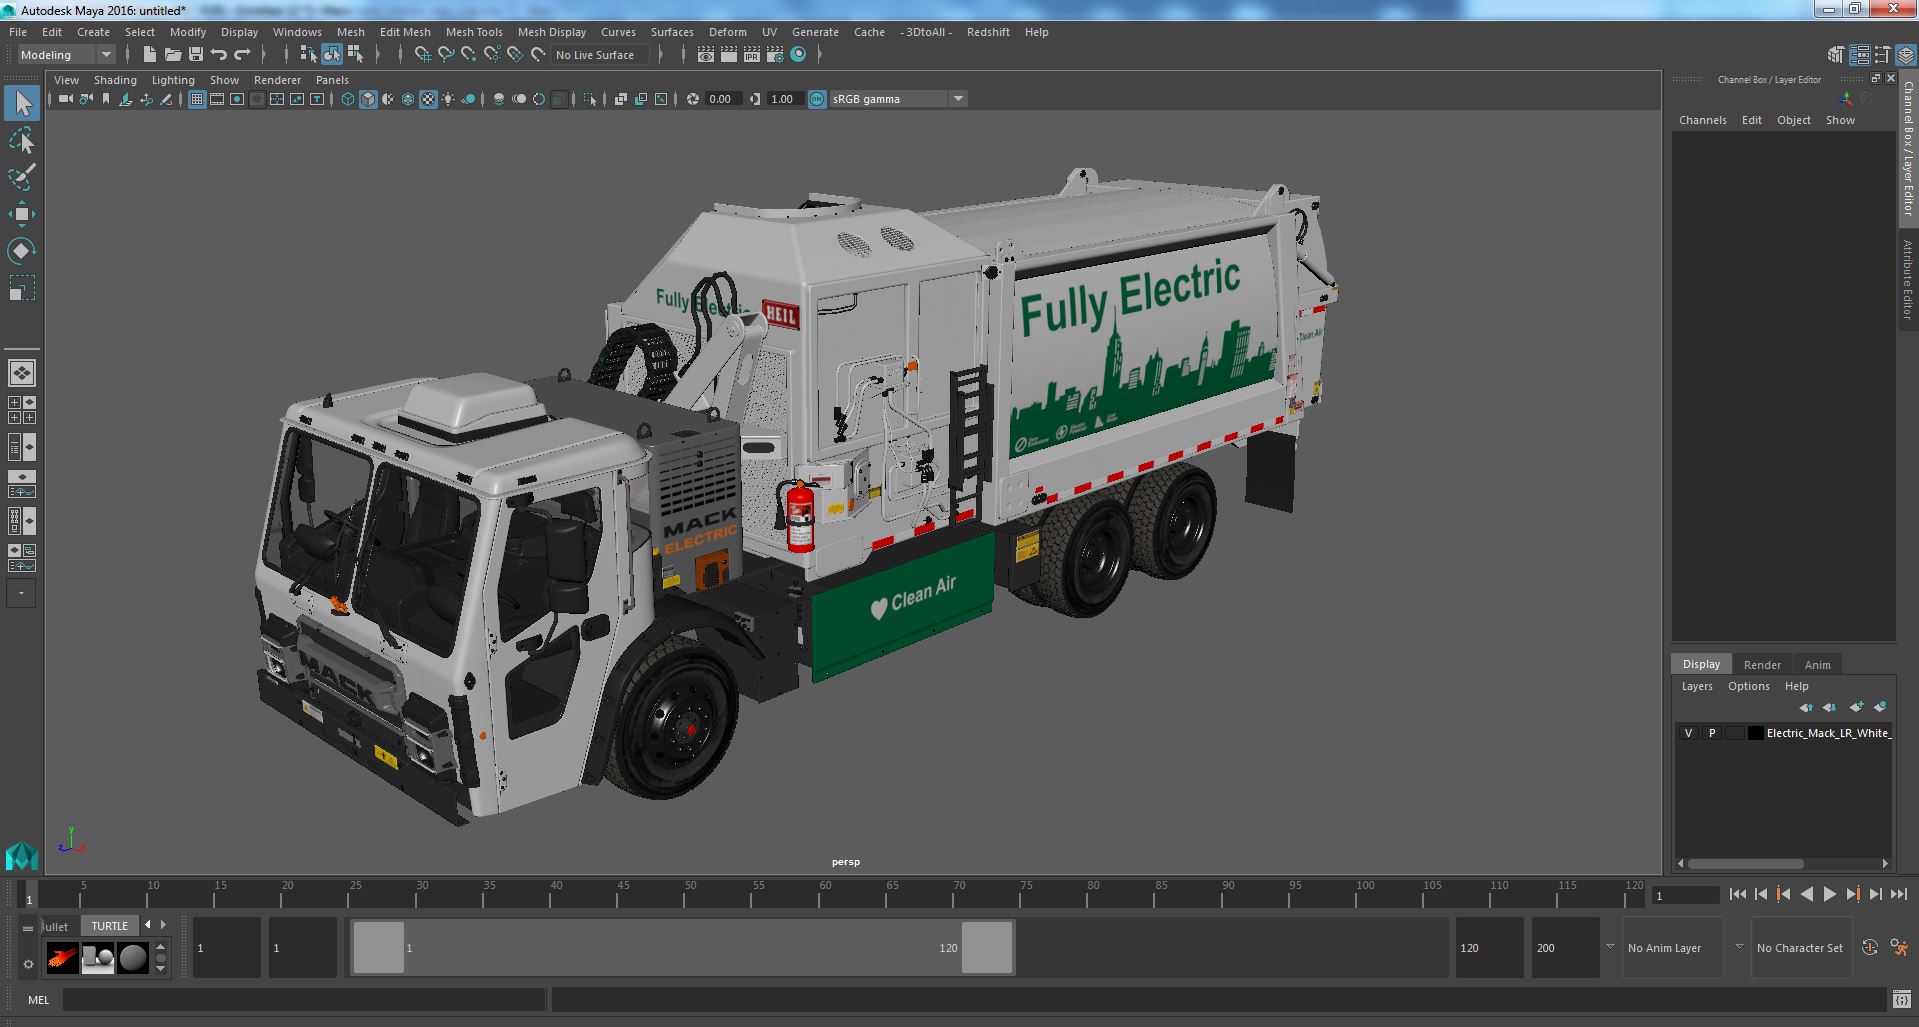Image resolution: width=1919 pixels, height=1027 pixels.
Task: Activate the Move tool
Action: pyautogui.click(x=22, y=214)
